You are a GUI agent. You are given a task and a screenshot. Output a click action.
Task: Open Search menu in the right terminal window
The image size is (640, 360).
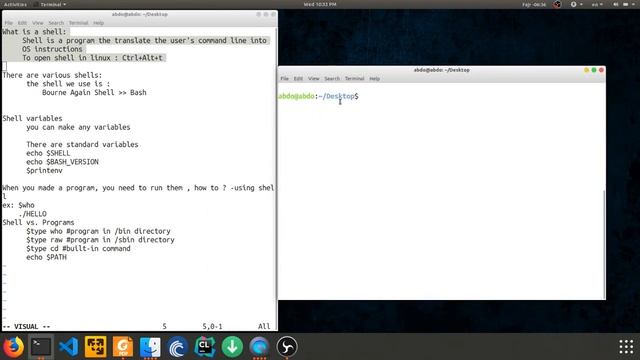(332, 78)
